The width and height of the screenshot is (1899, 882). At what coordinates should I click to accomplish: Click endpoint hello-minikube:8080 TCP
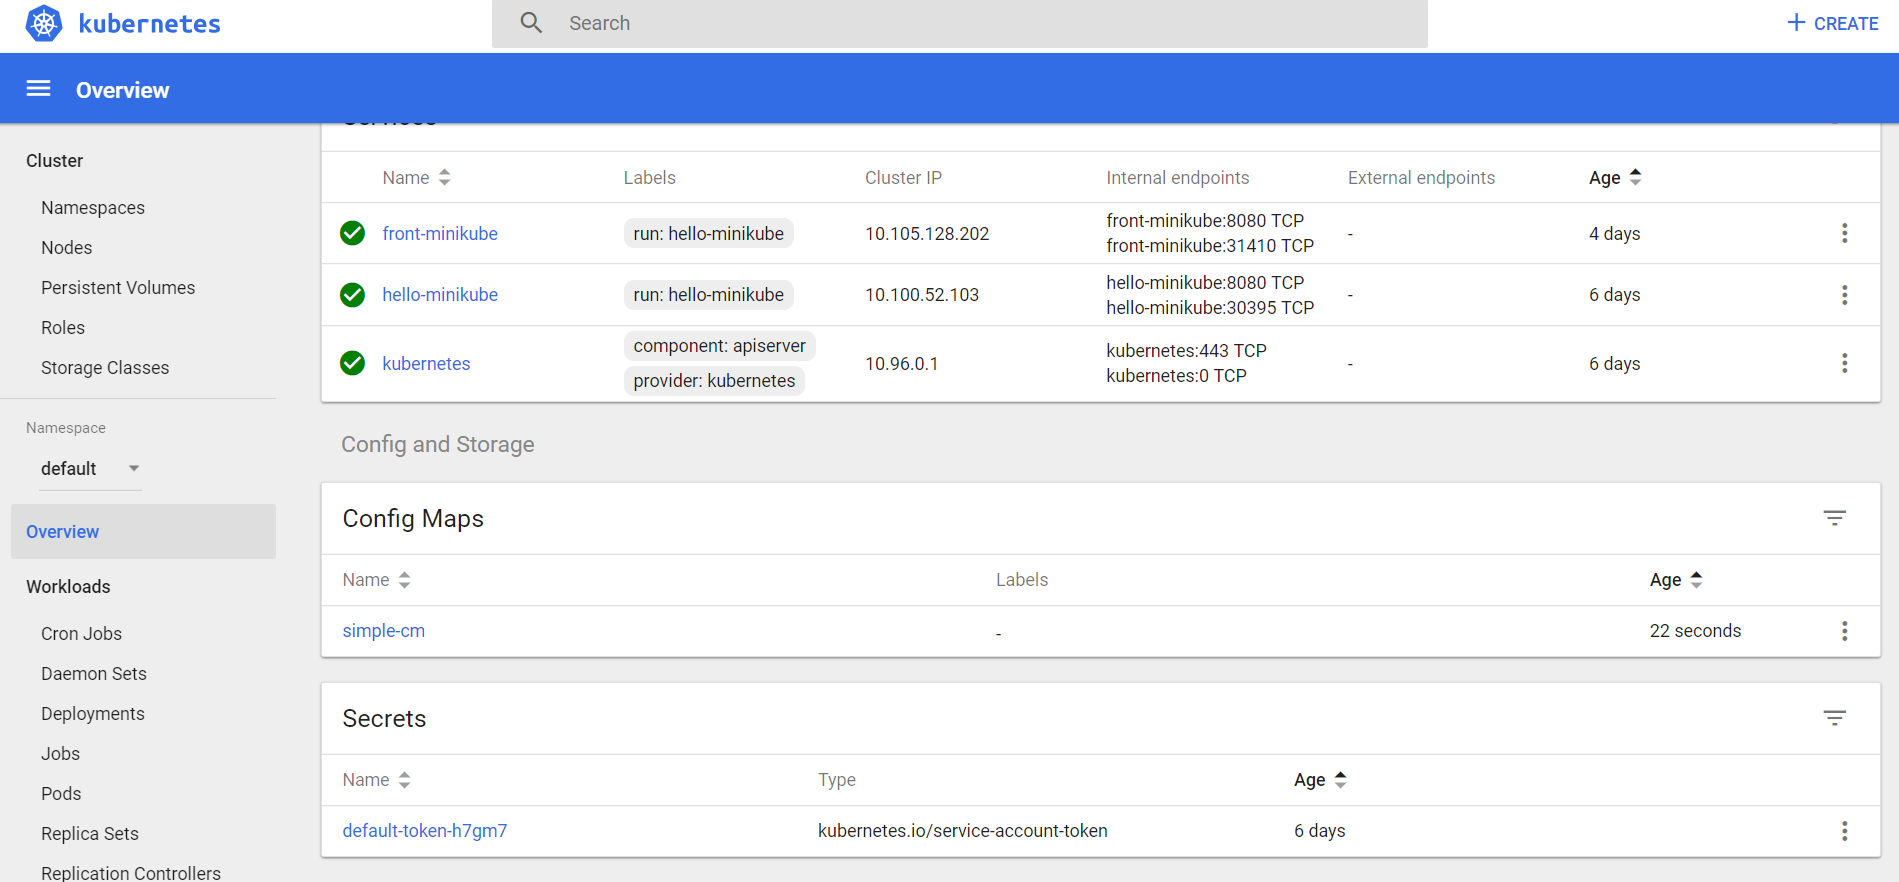[1205, 283]
